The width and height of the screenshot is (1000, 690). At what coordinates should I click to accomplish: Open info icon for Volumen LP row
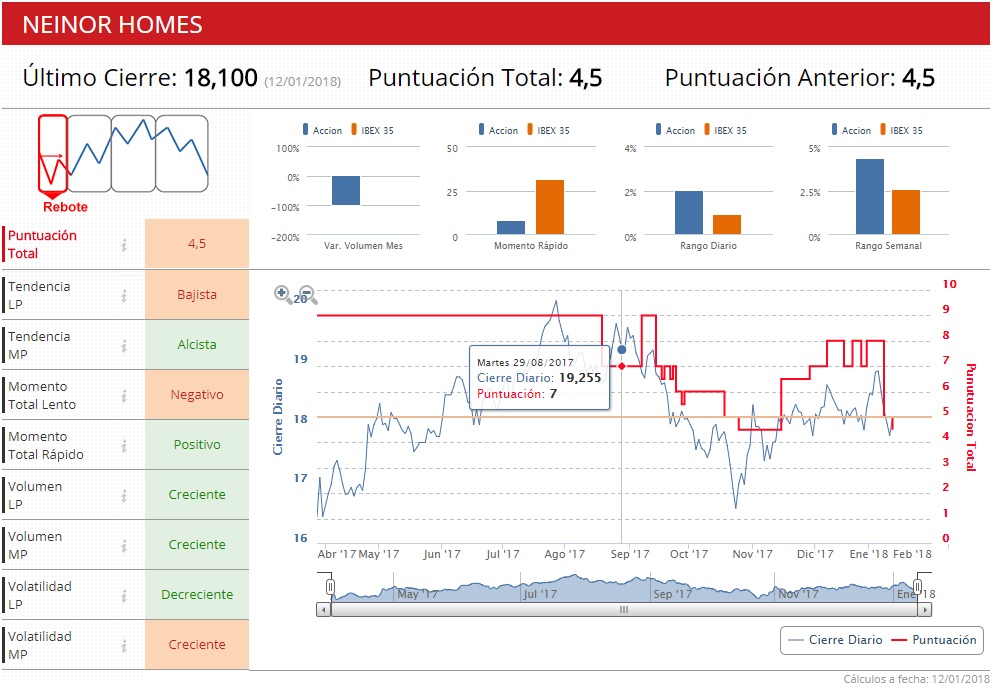(124, 495)
